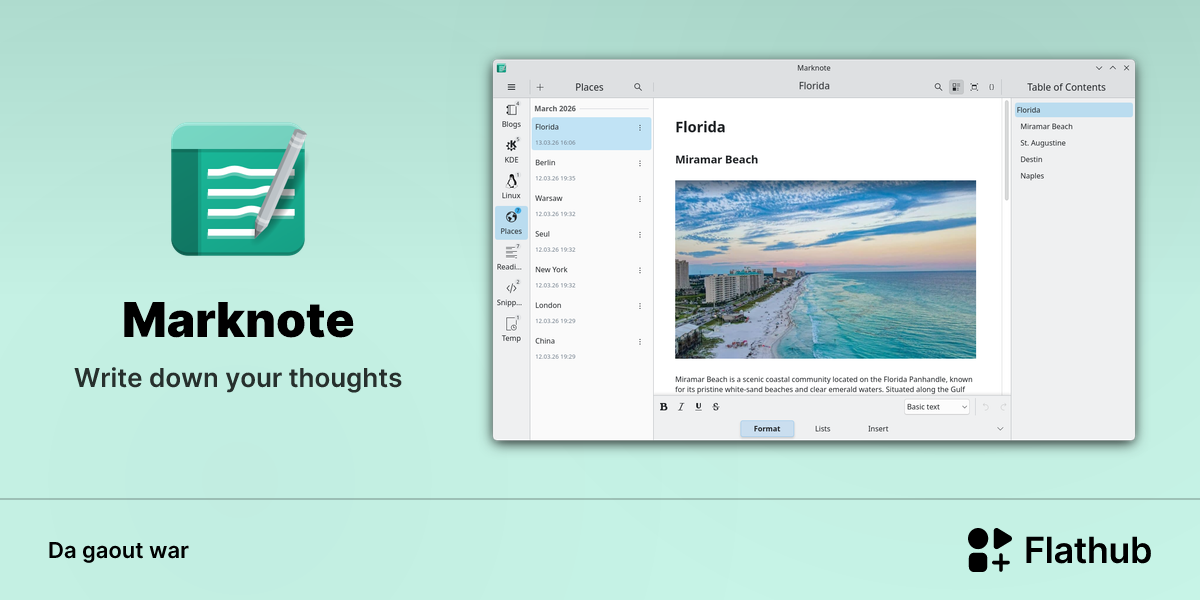Search within the Florida note
1200x600 pixels.
click(x=938, y=87)
